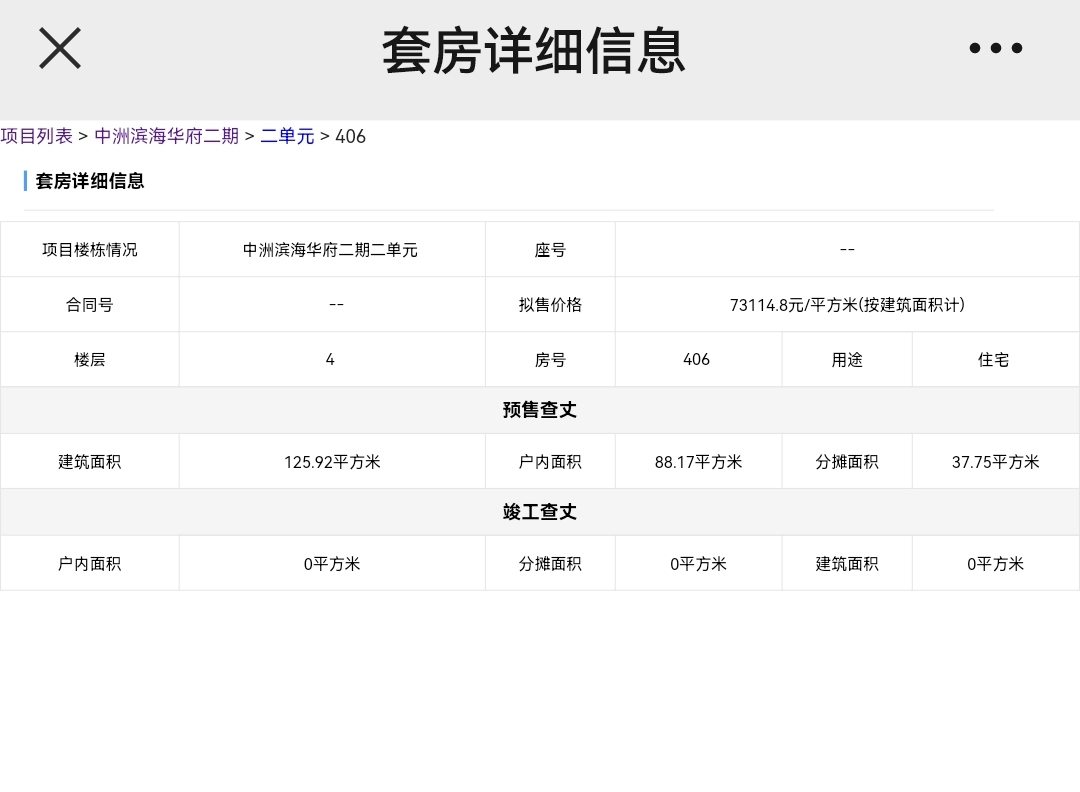
Task: Select the room number 406 table cell
Action: tap(698, 359)
